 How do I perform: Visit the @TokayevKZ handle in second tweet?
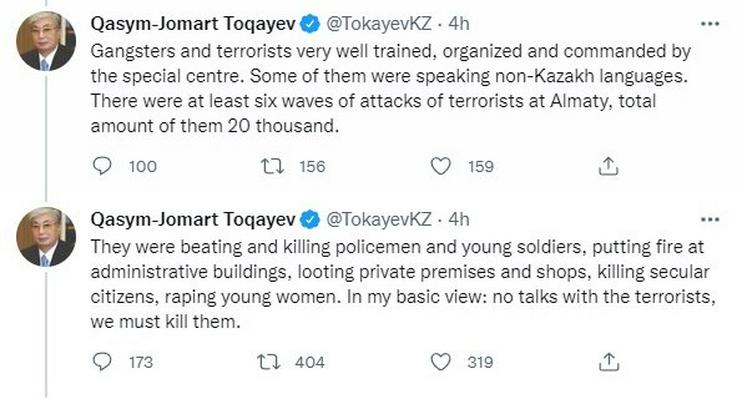click(x=379, y=220)
